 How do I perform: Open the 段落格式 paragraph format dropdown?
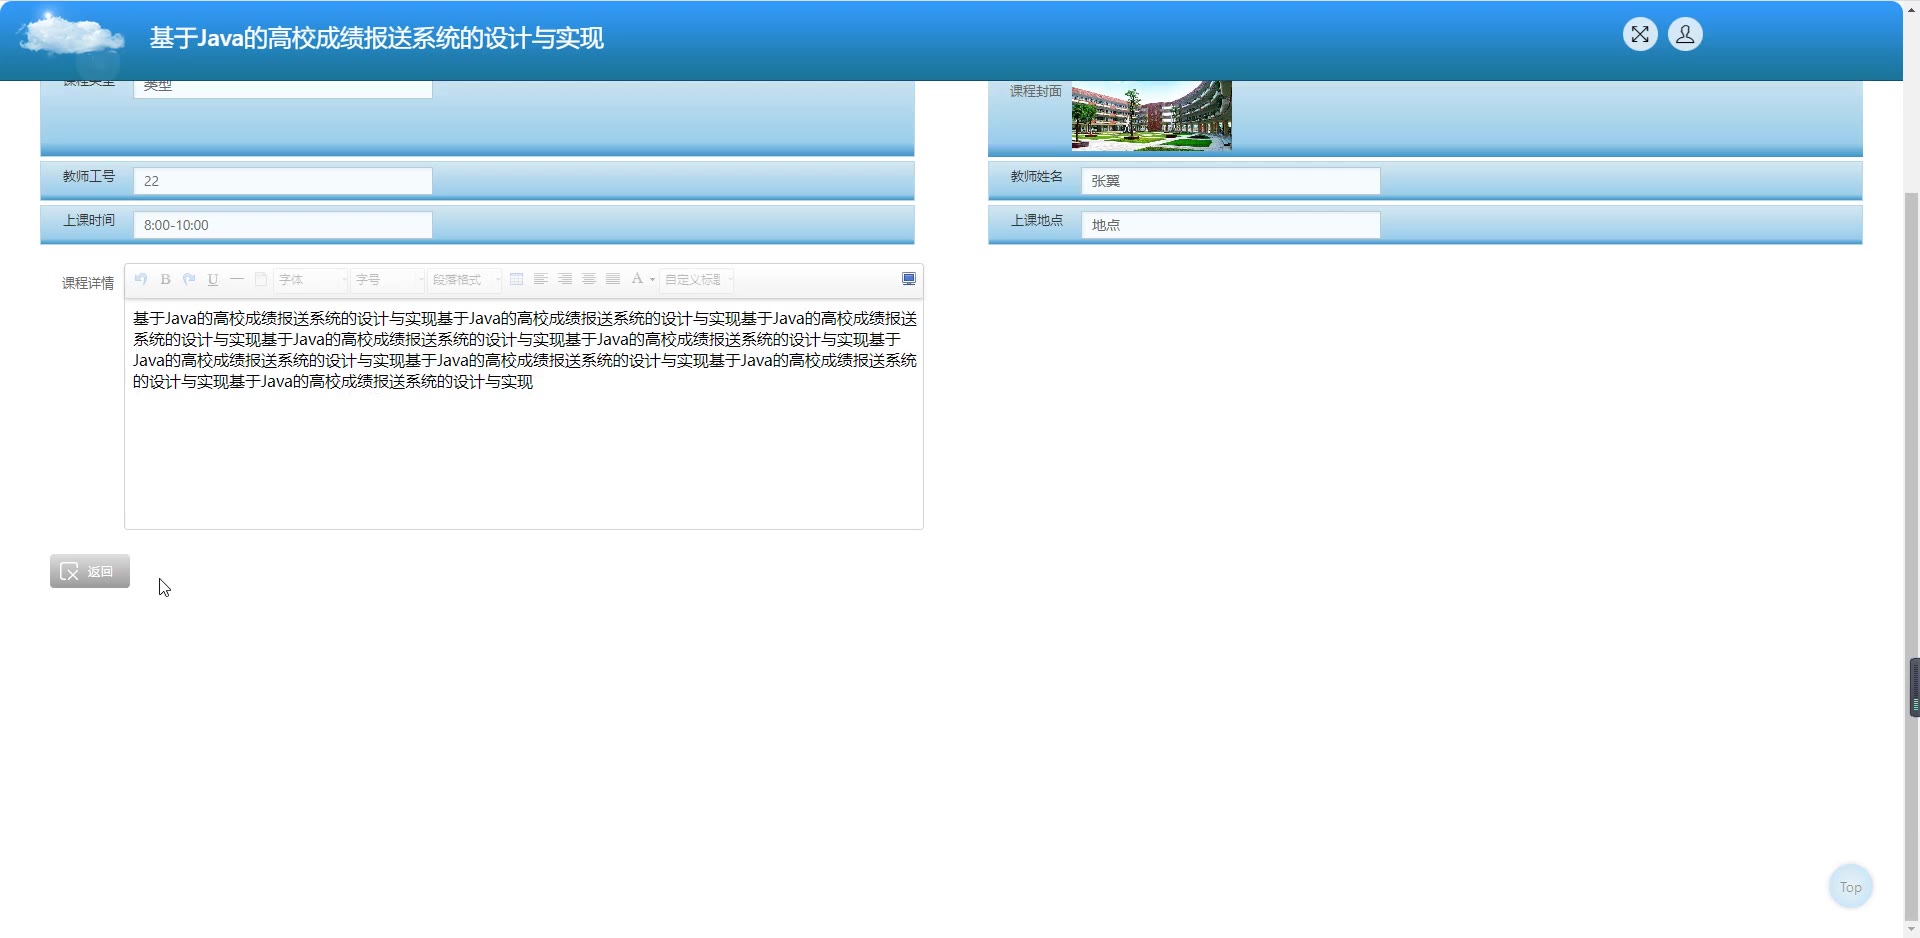click(x=465, y=280)
